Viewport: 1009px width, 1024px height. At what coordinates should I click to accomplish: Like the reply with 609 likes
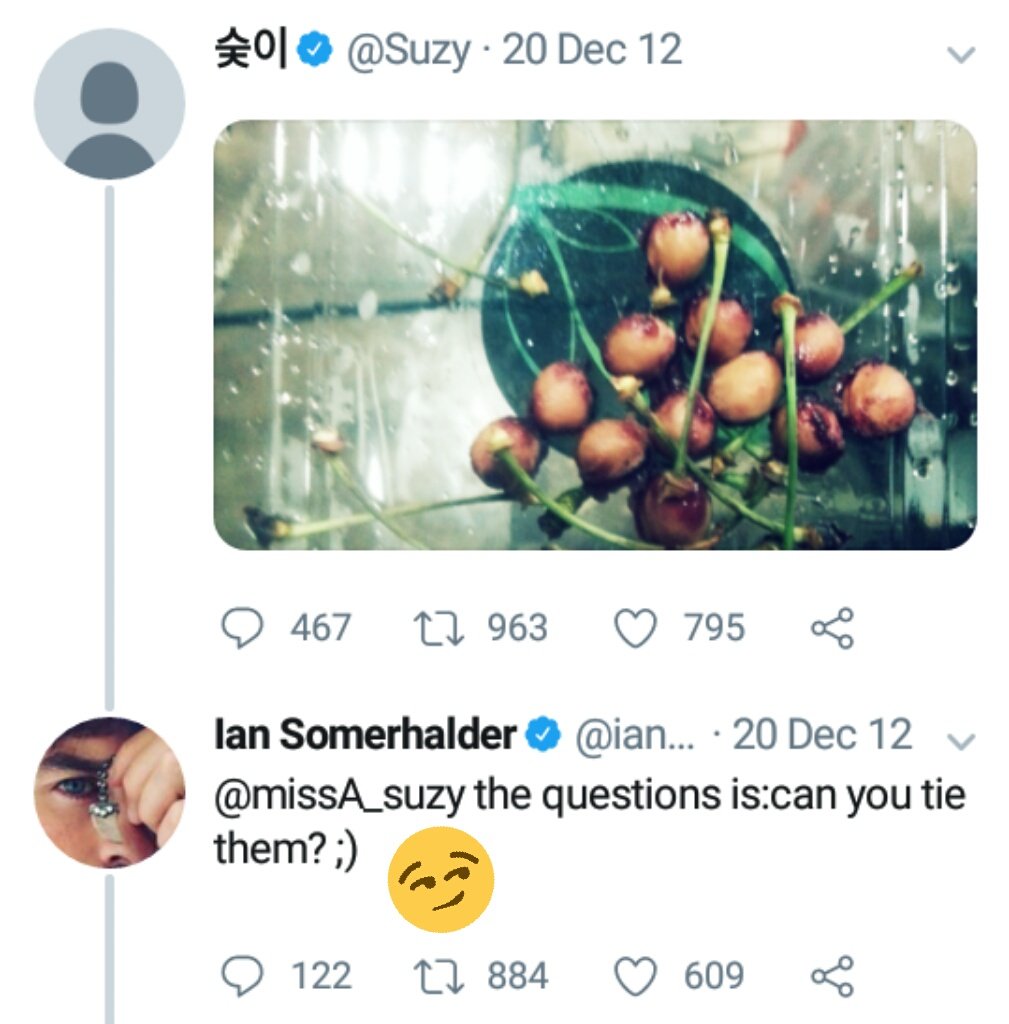634,975
